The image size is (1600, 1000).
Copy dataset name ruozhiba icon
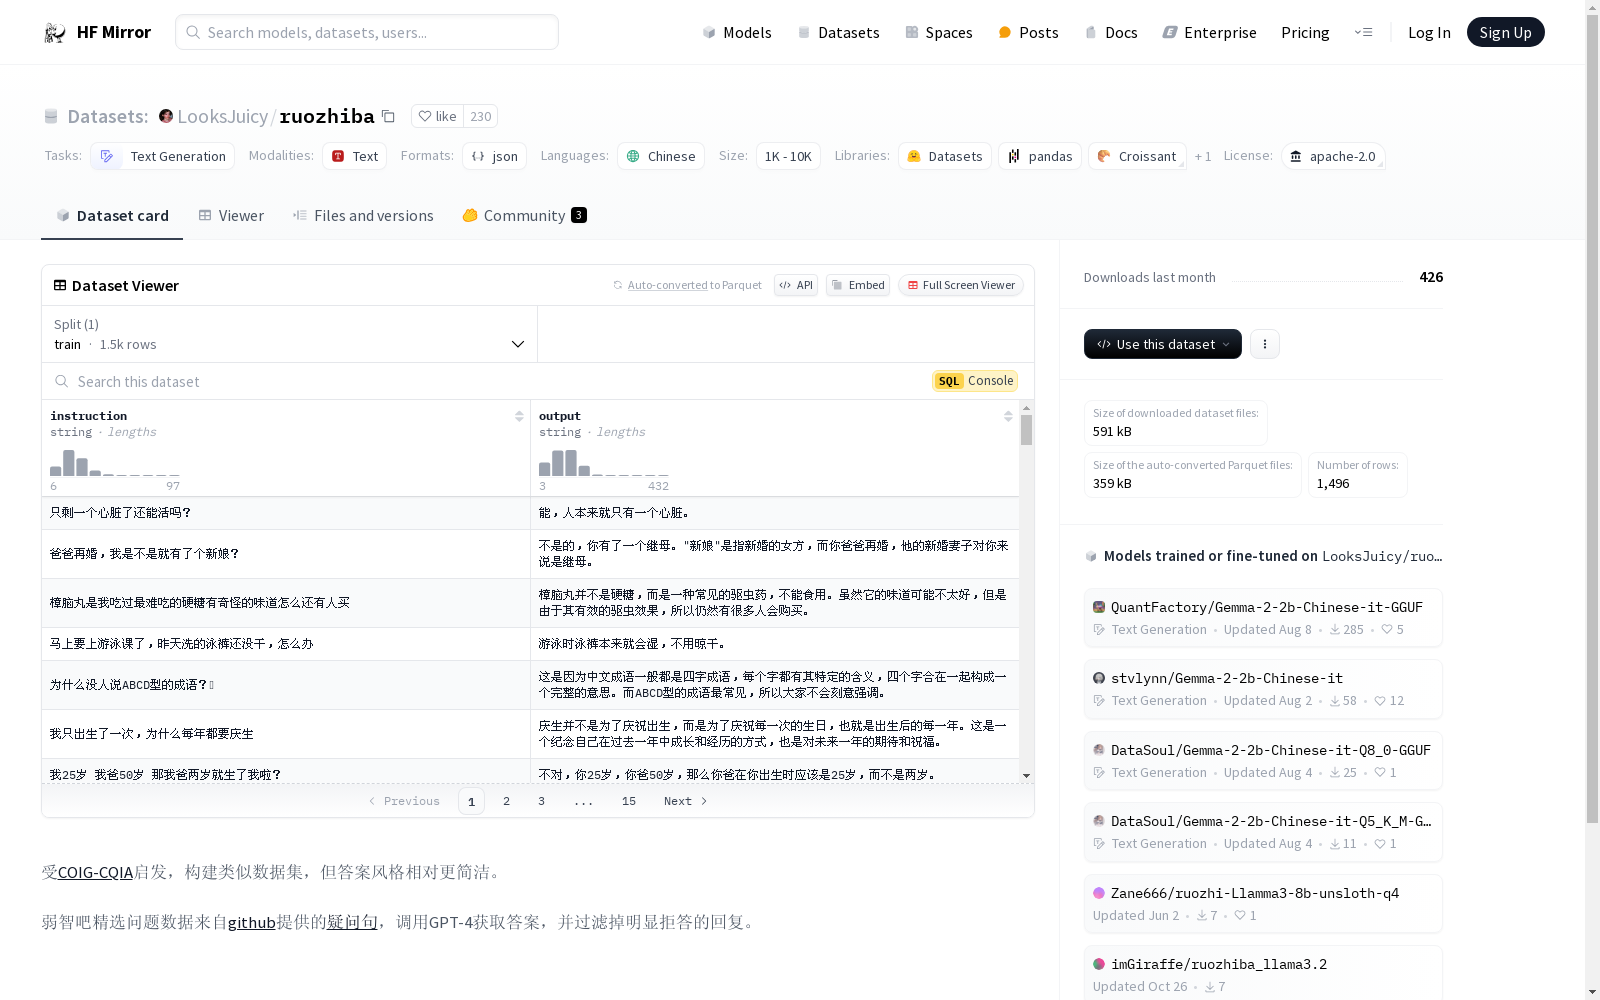(389, 117)
